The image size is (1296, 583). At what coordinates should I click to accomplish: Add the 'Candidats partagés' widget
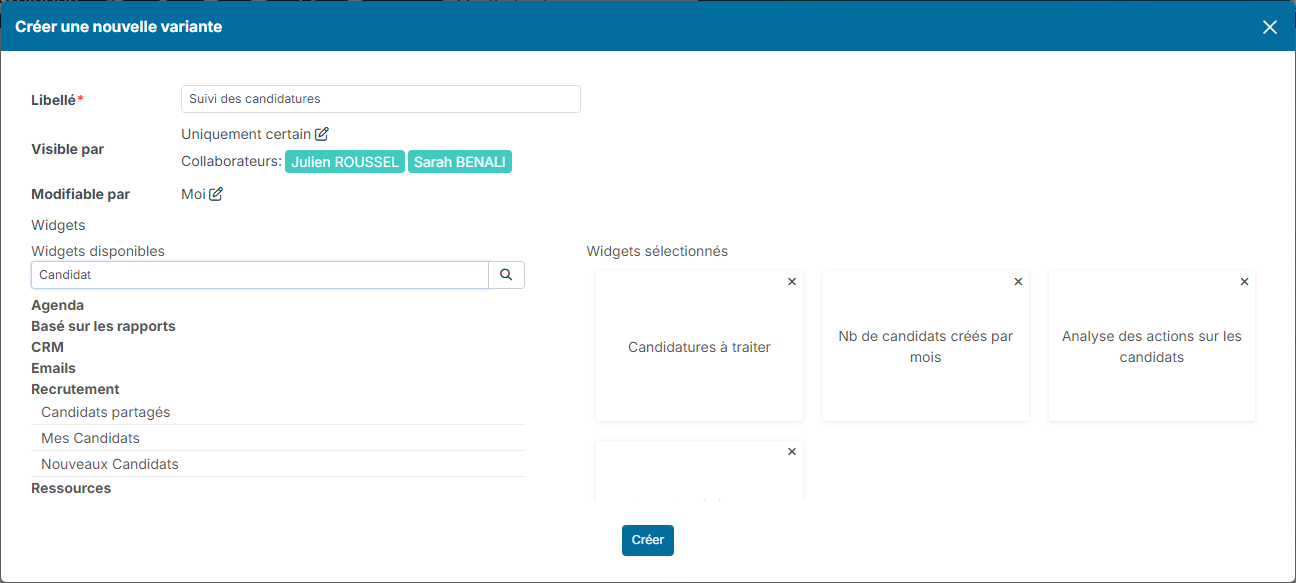(x=278, y=412)
